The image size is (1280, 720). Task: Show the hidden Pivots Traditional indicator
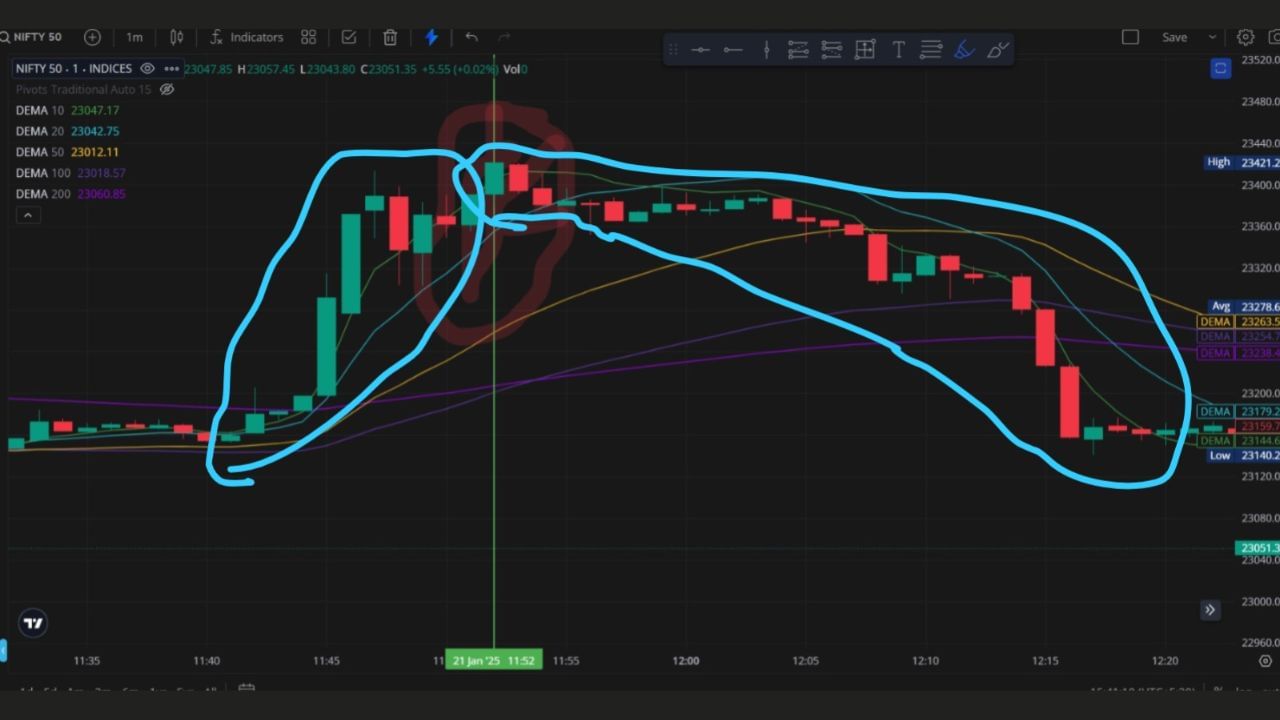(x=167, y=89)
